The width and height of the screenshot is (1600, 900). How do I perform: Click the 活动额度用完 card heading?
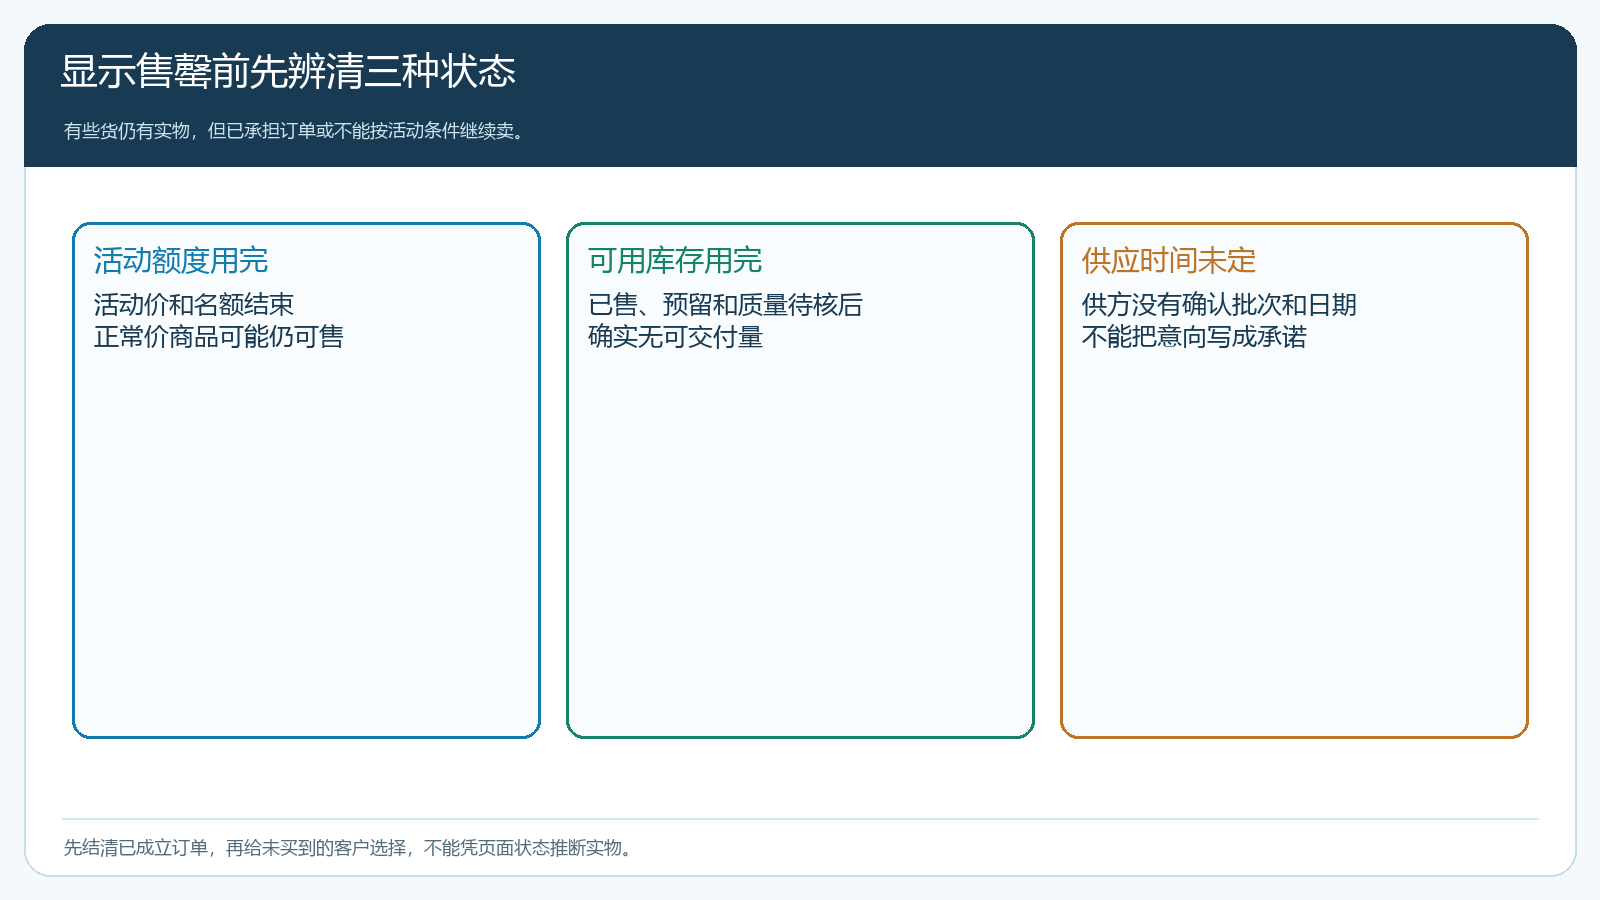pyautogui.click(x=181, y=261)
